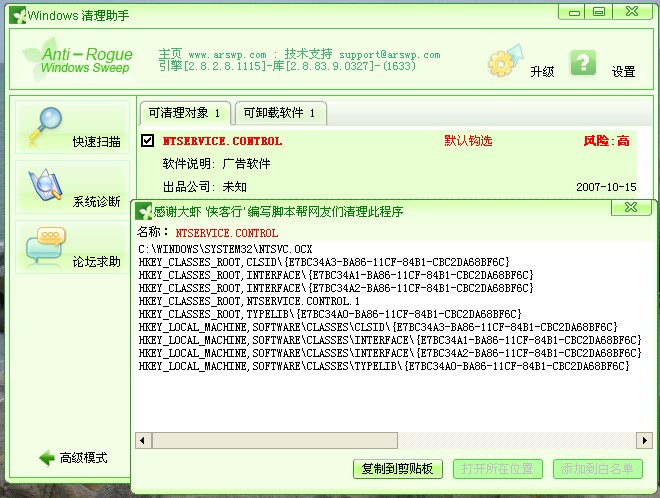The height and width of the screenshot is (498, 660).
Task: Uncheck the NTSERVICE.CONTROL checkbox
Action: point(147,140)
